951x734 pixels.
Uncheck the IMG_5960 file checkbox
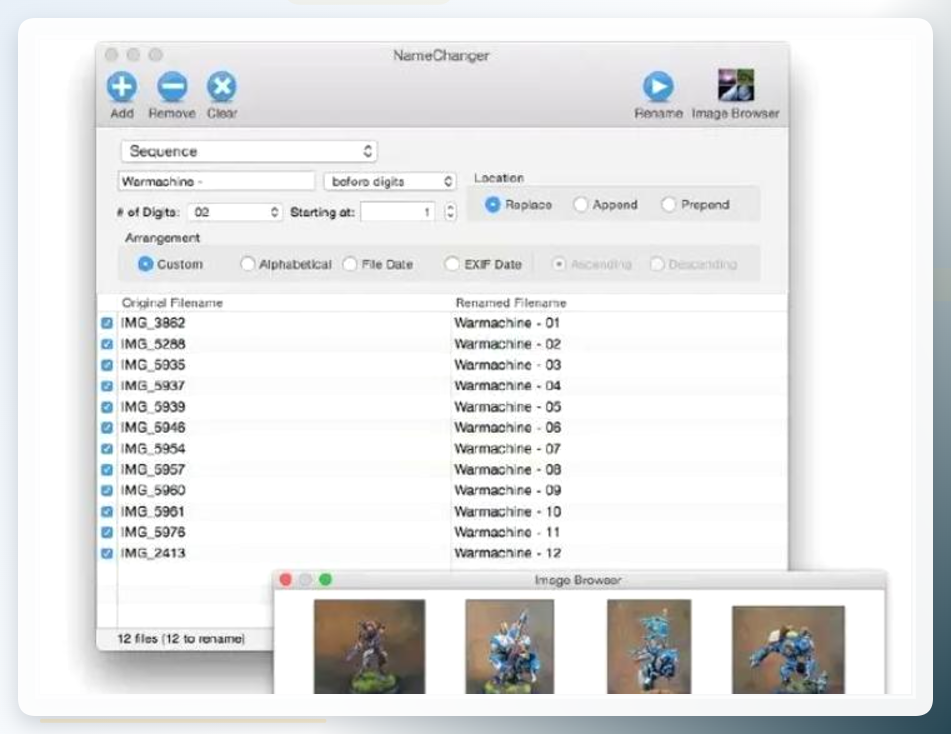(x=107, y=490)
